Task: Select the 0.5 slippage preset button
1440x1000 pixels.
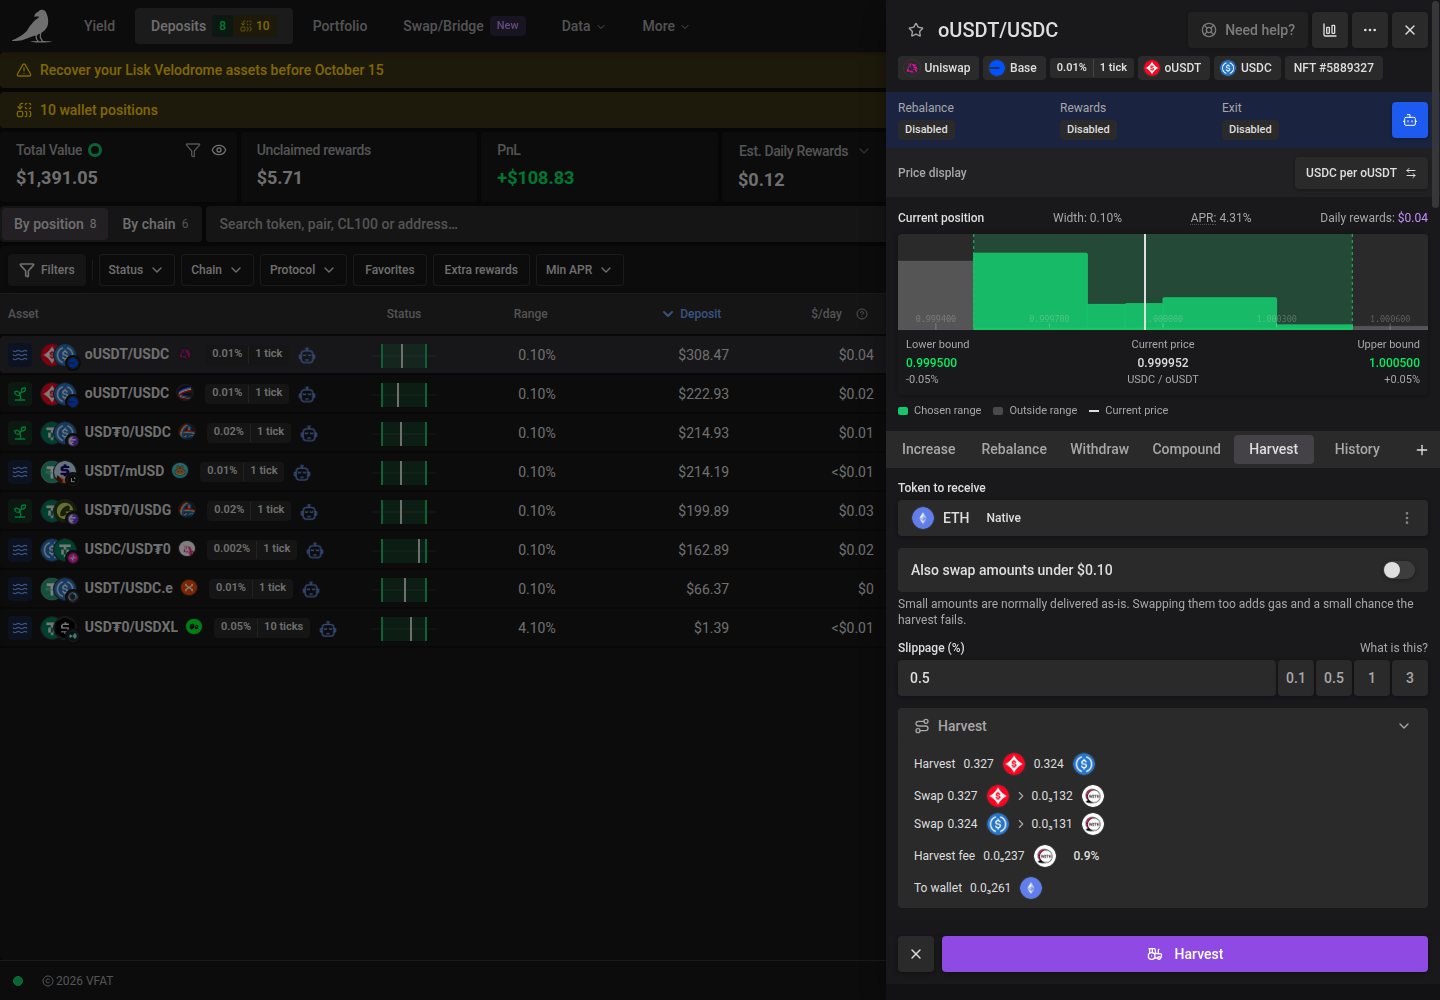Action: pos(1334,678)
